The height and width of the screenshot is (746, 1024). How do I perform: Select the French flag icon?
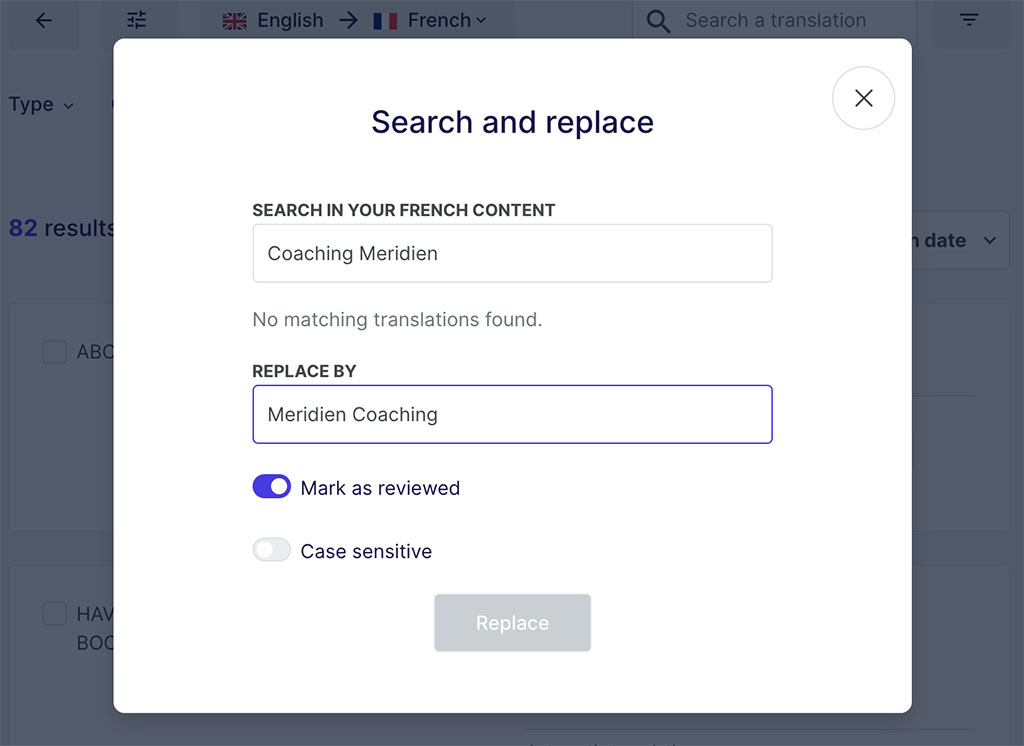tap(384, 20)
